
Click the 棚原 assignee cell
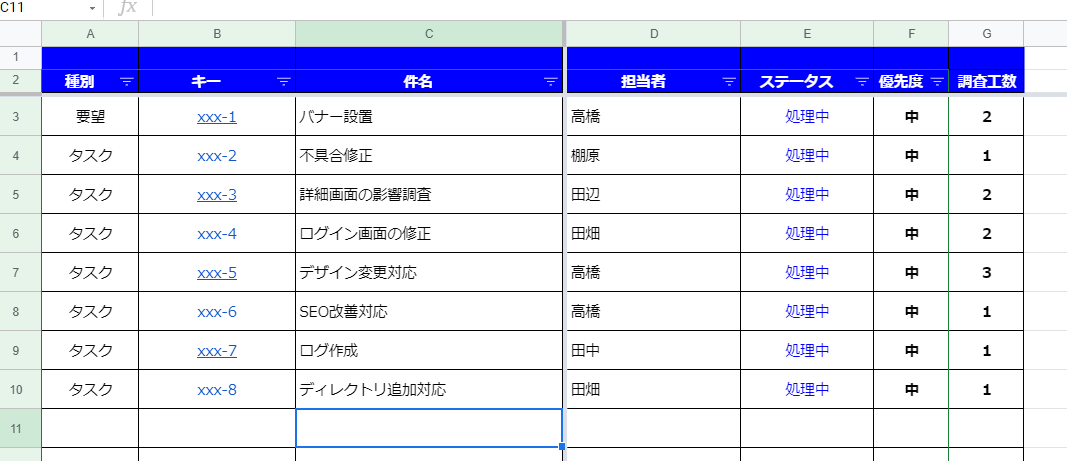coord(654,156)
